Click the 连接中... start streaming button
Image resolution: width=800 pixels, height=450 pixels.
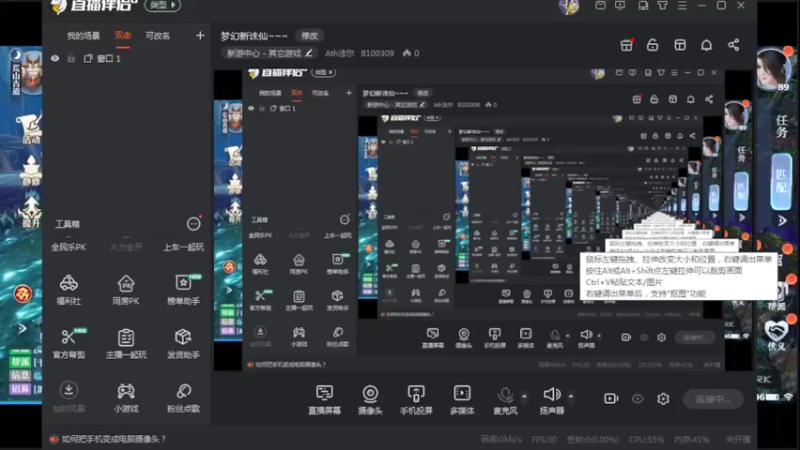click(x=713, y=399)
